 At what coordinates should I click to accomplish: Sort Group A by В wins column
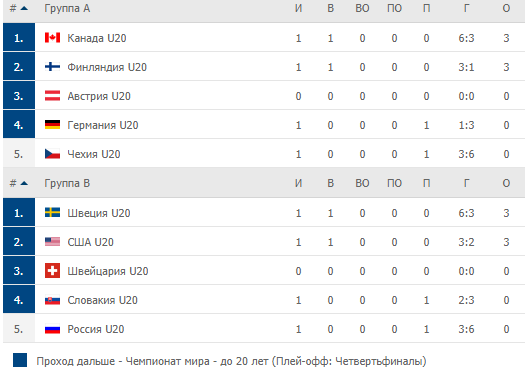(x=330, y=8)
